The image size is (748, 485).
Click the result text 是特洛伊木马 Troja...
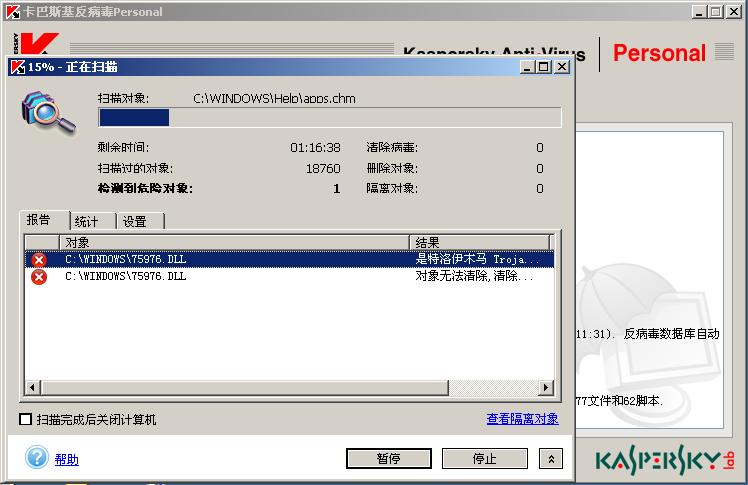coord(478,259)
